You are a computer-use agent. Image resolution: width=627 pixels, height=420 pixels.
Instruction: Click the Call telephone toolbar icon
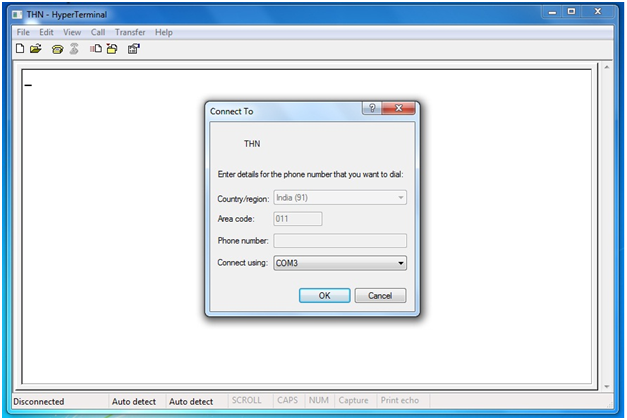57,49
